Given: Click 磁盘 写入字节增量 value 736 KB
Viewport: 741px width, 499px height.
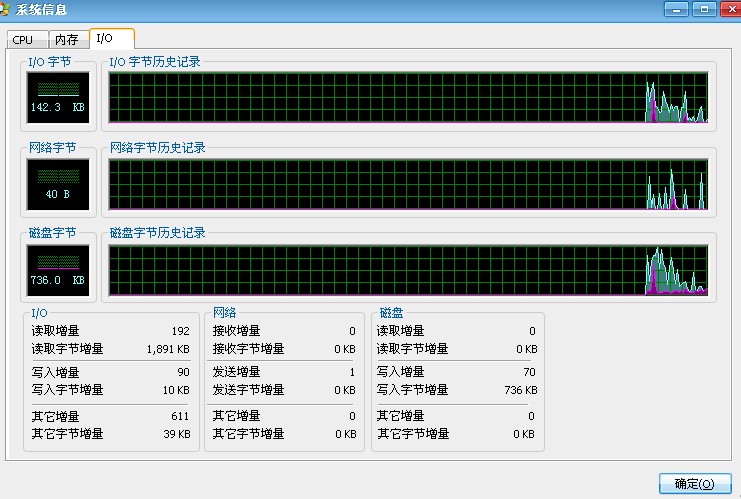Looking at the screenshot, I should 521,390.
